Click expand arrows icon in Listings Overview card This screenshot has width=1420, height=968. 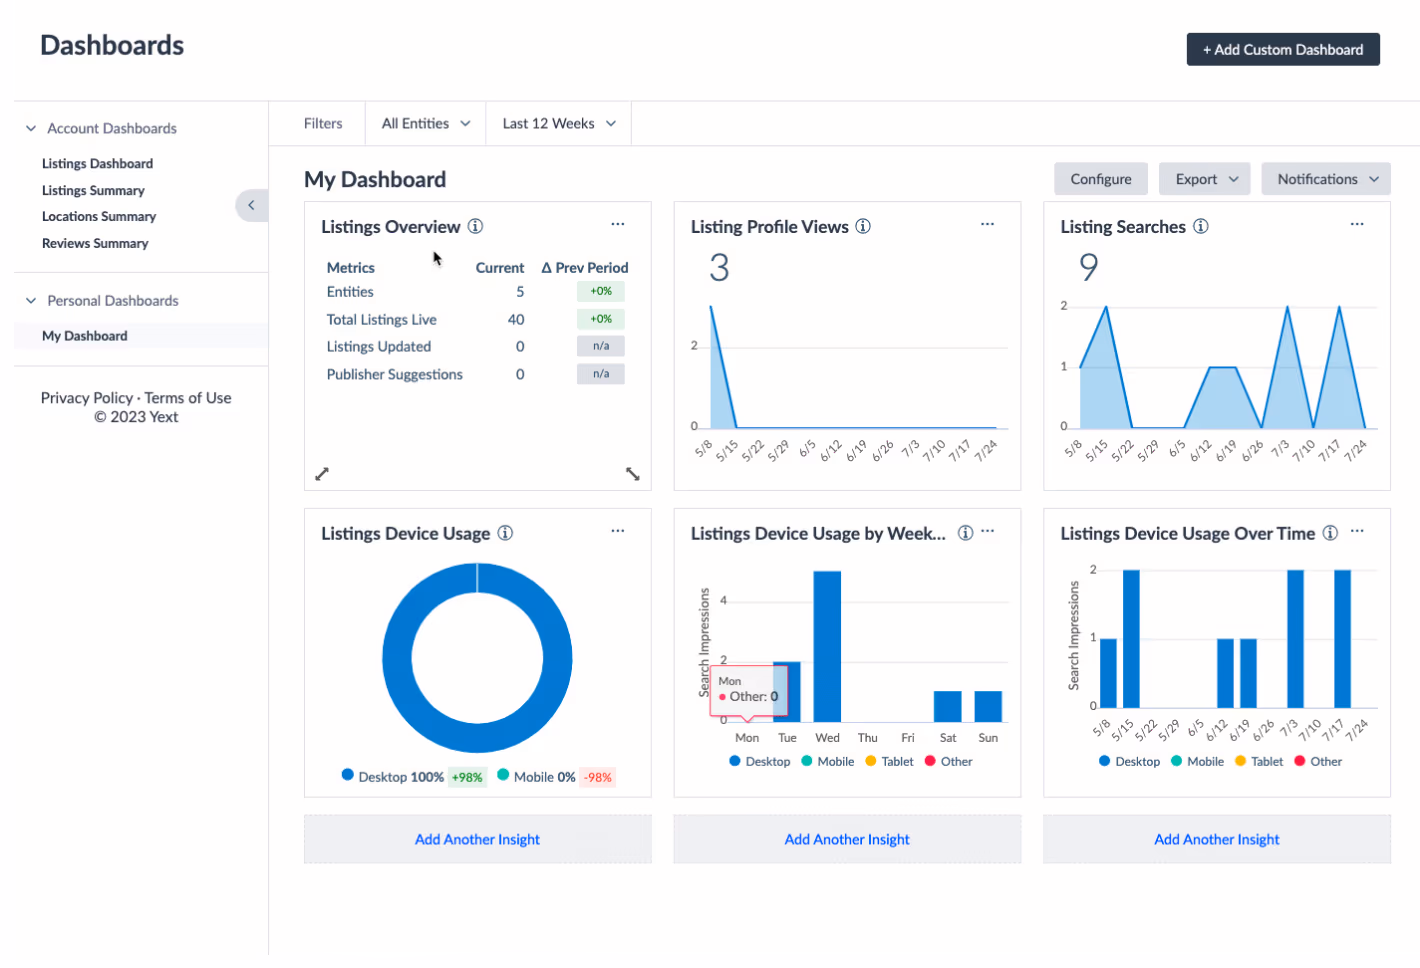click(322, 474)
